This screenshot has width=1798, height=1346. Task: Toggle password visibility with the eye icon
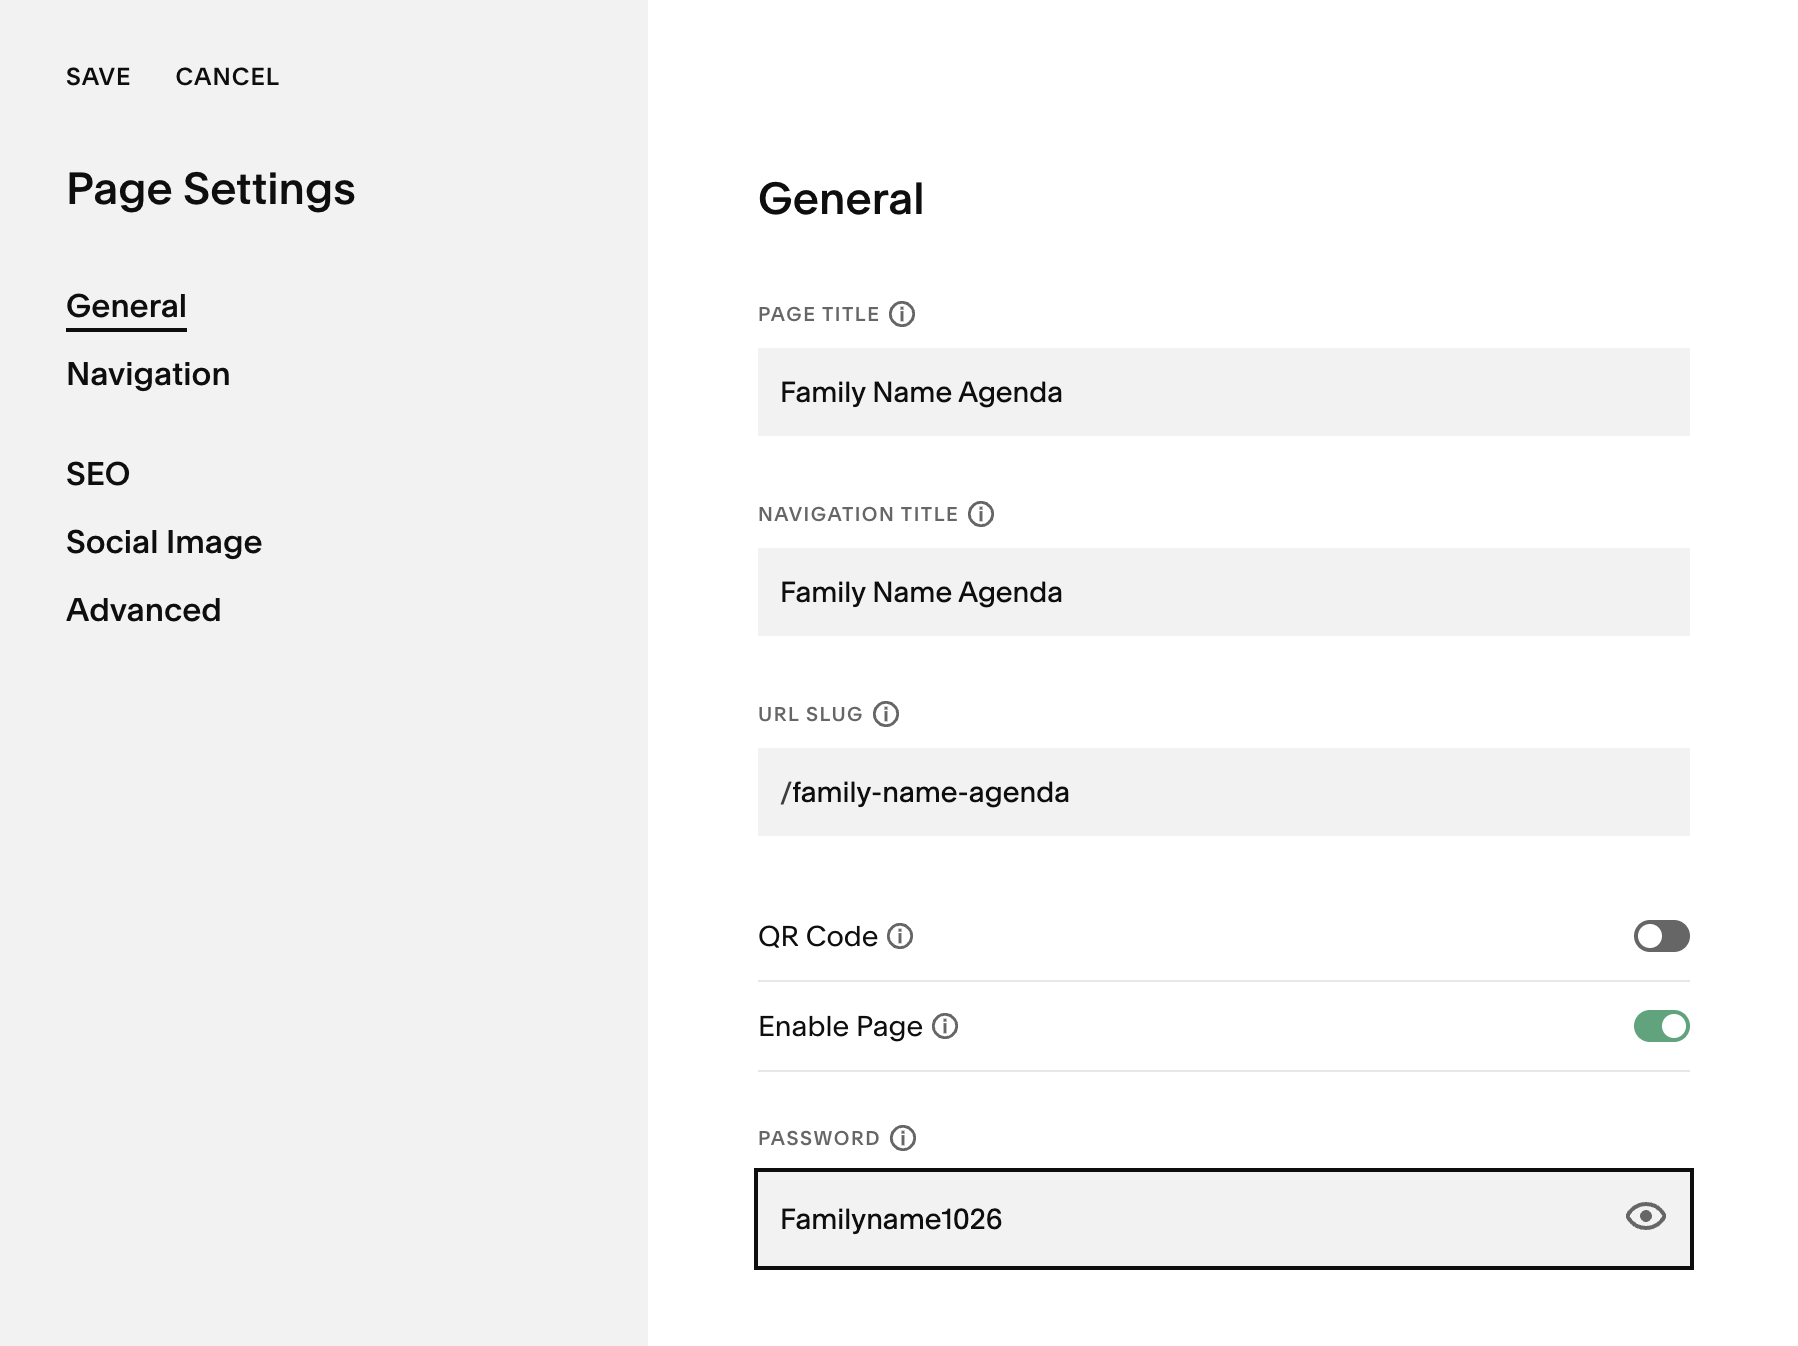pos(1645,1216)
